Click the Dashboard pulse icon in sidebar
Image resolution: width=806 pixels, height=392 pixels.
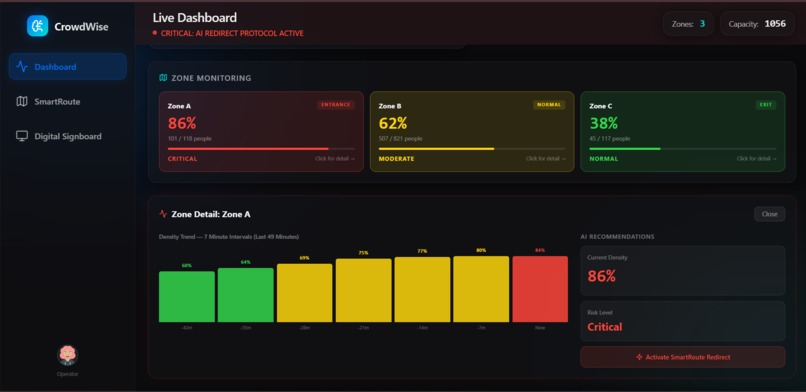pos(22,67)
